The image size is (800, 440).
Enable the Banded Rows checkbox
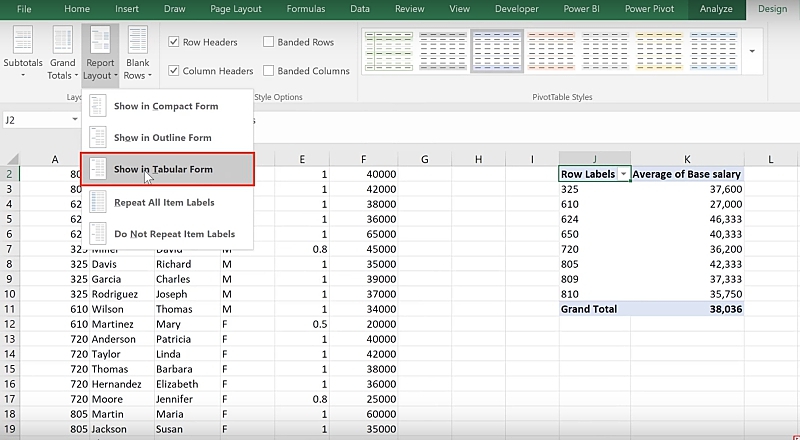[269, 42]
